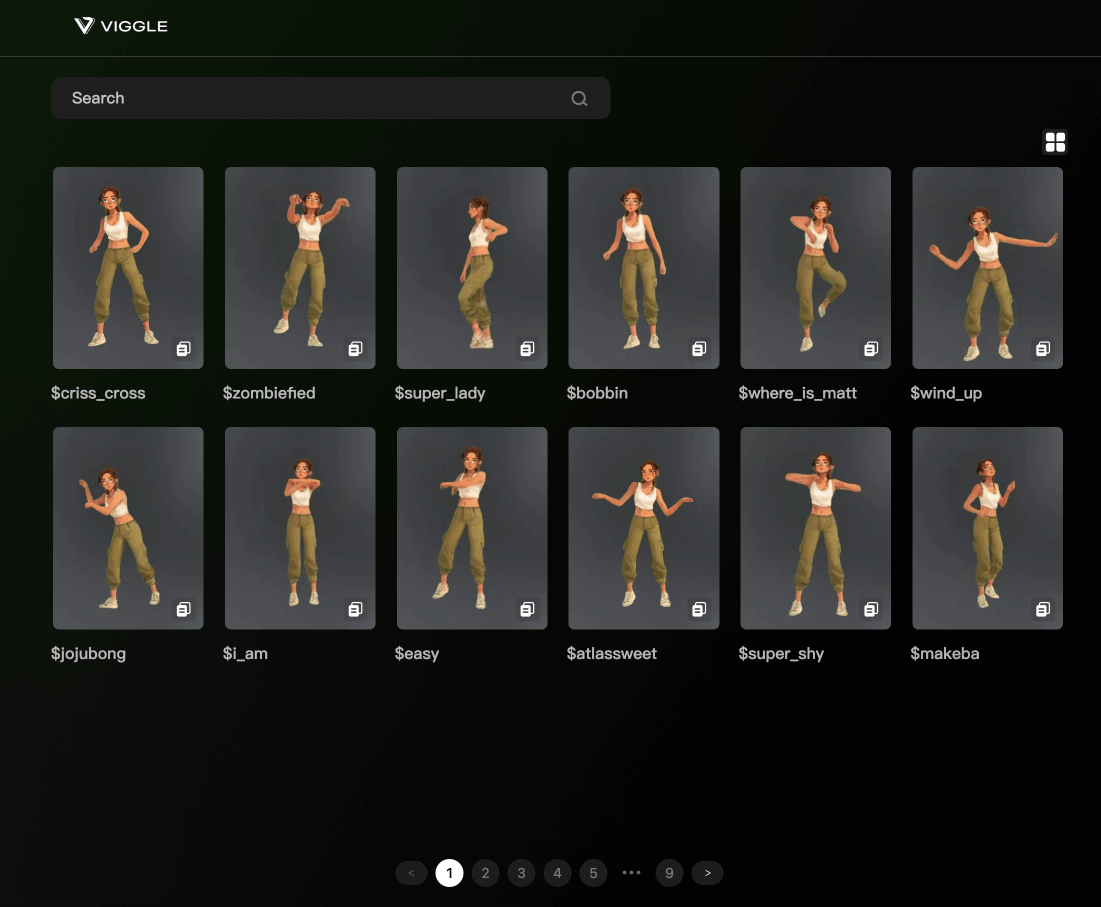Click copy icon on $wind_up thumbnail
Image resolution: width=1101 pixels, height=907 pixels.
(1043, 349)
